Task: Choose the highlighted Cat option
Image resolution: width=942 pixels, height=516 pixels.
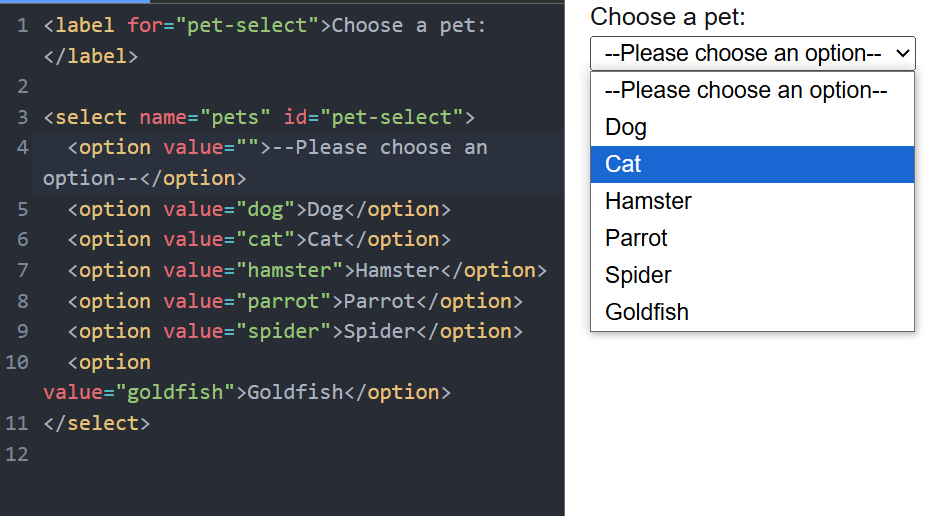Action: coord(623,164)
